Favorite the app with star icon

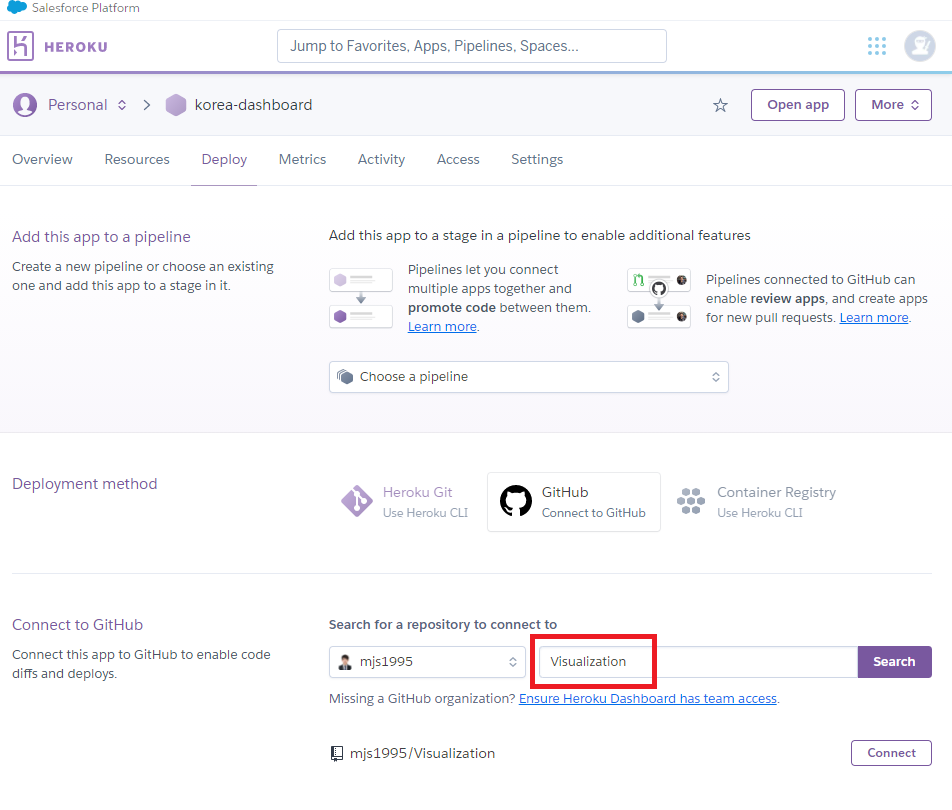pos(720,106)
